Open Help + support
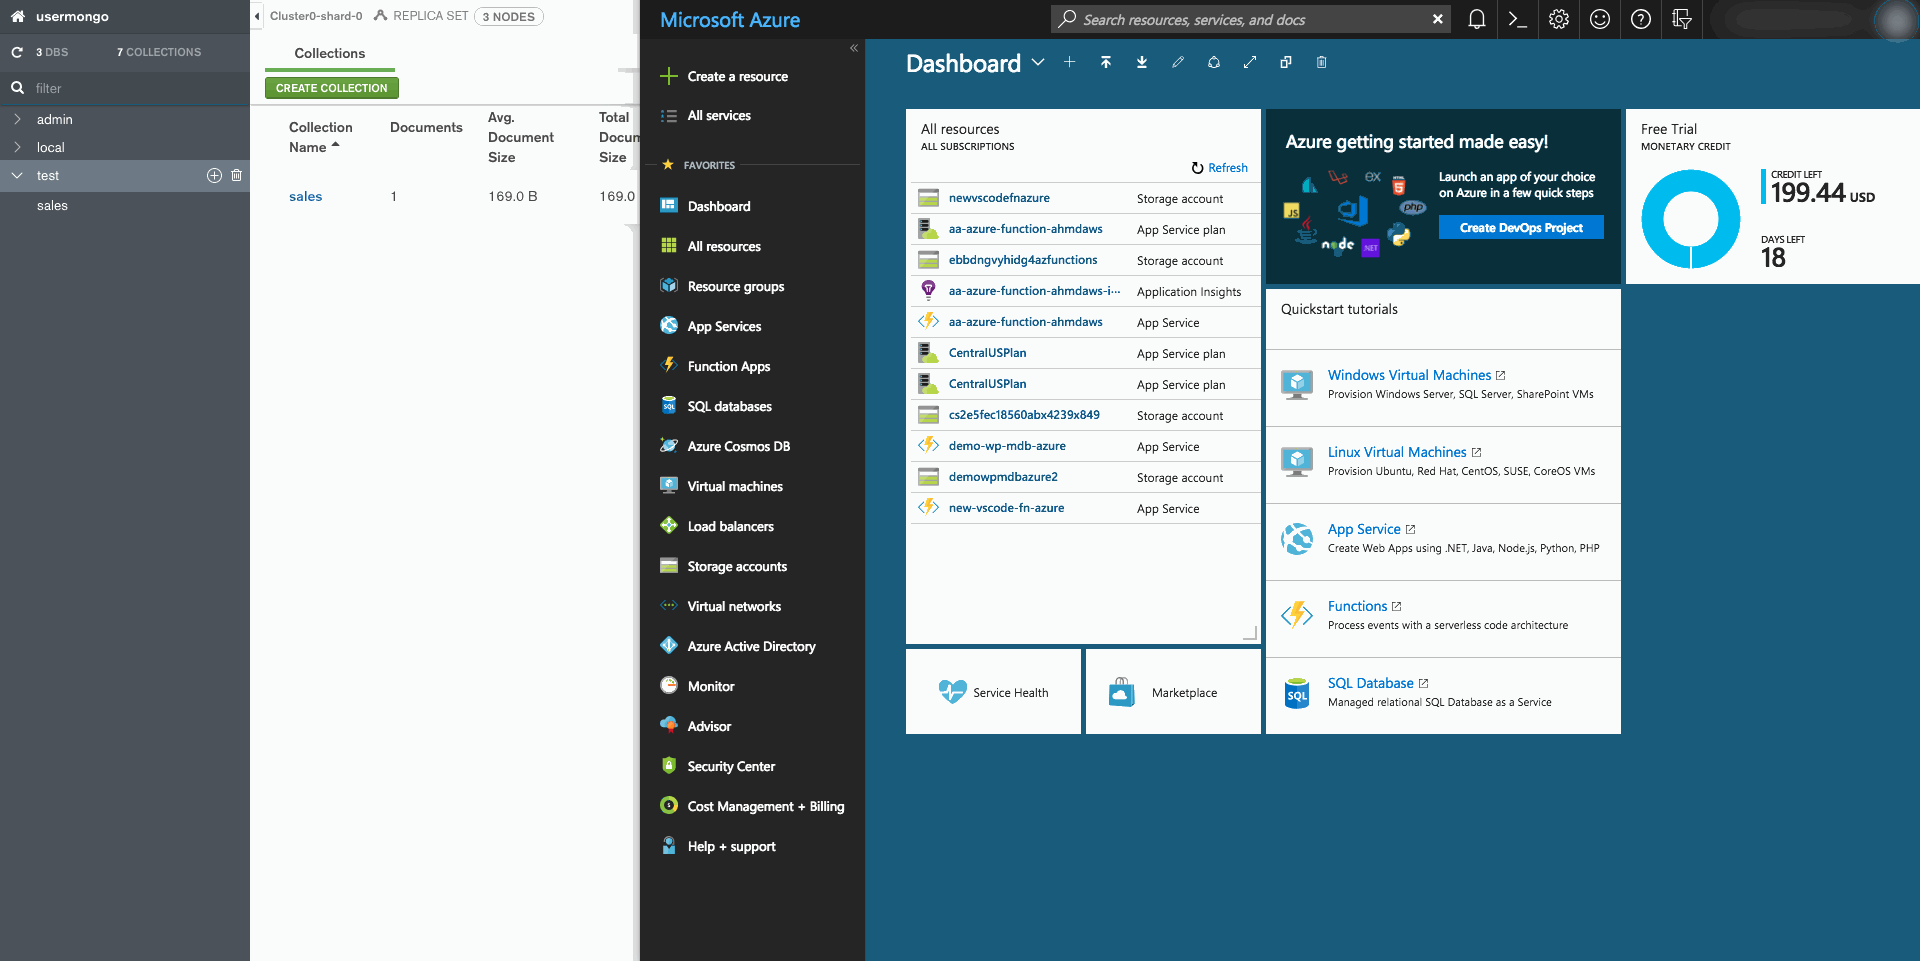 pyautogui.click(x=731, y=846)
